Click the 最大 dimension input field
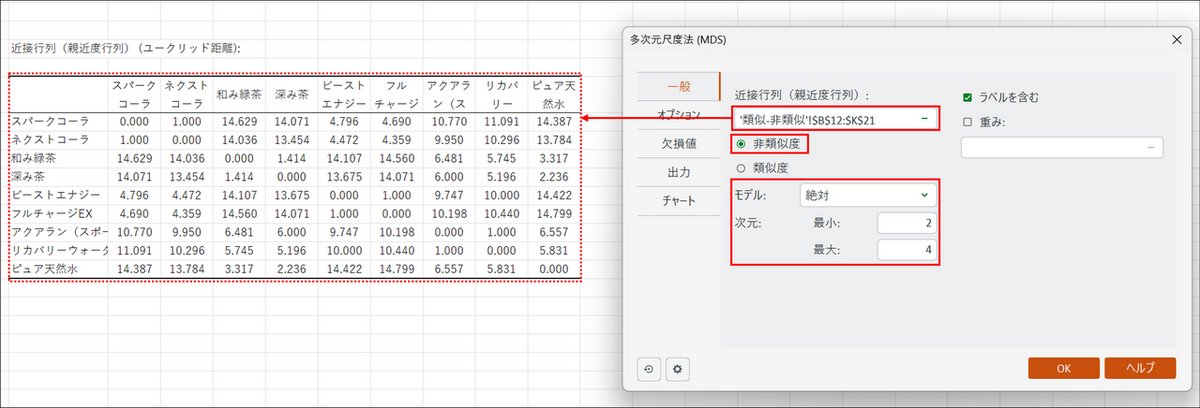This screenshot has height=408, width=1200. (907, 249)
